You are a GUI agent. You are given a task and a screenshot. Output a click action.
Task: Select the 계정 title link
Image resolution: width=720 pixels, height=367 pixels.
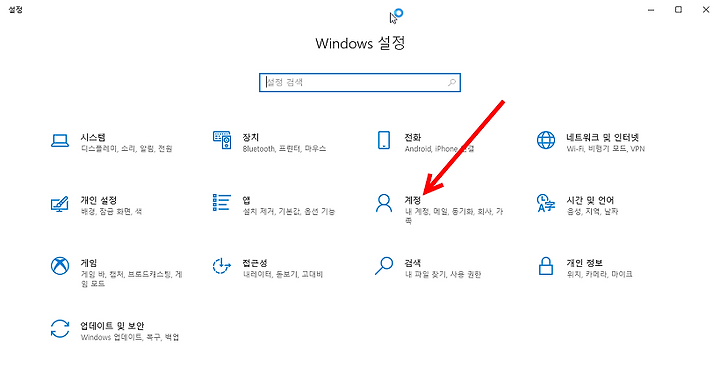(x=413, y=200)
